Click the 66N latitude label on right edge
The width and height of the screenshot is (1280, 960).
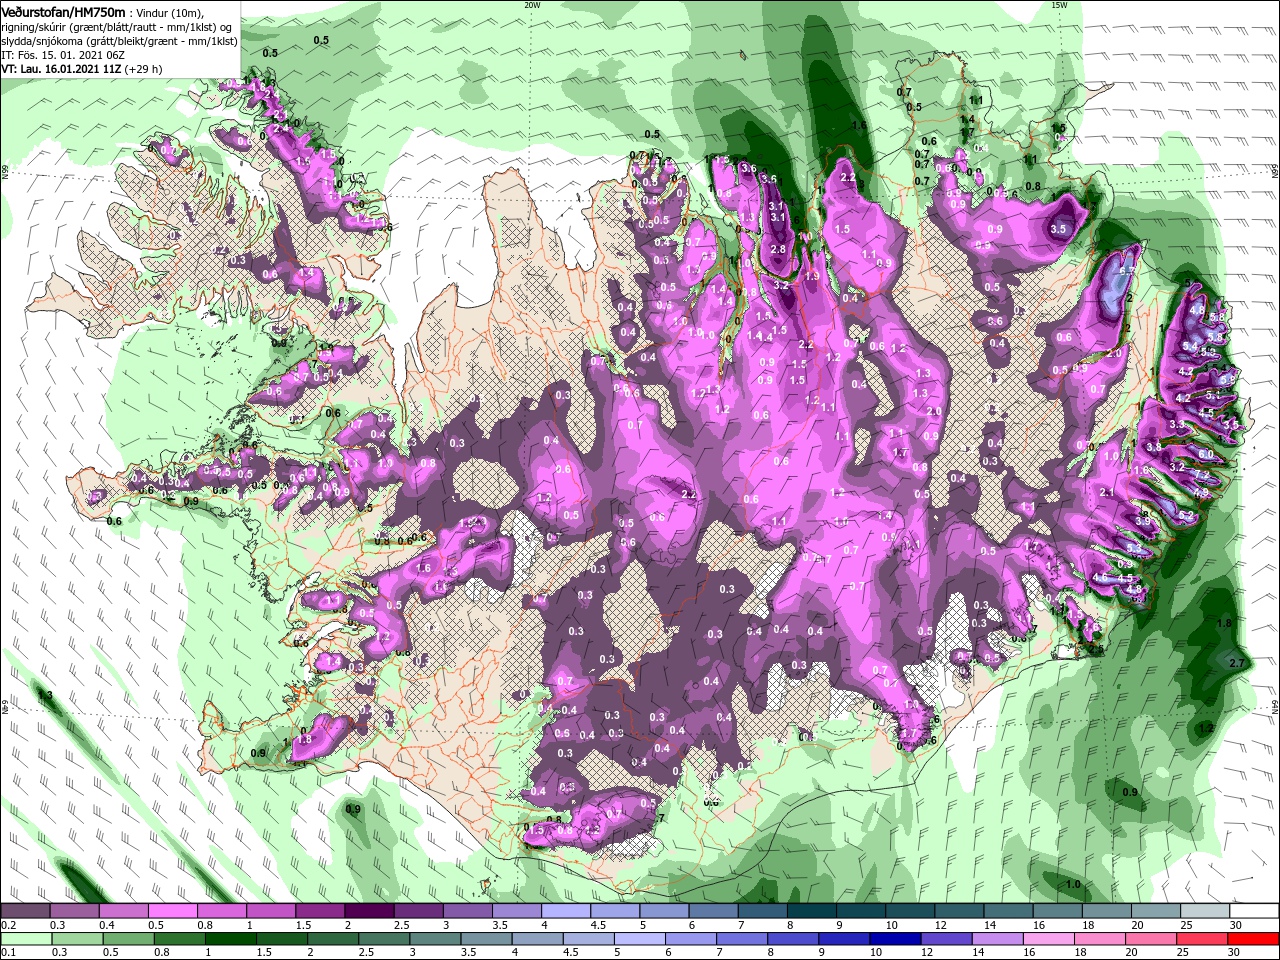1274,170
